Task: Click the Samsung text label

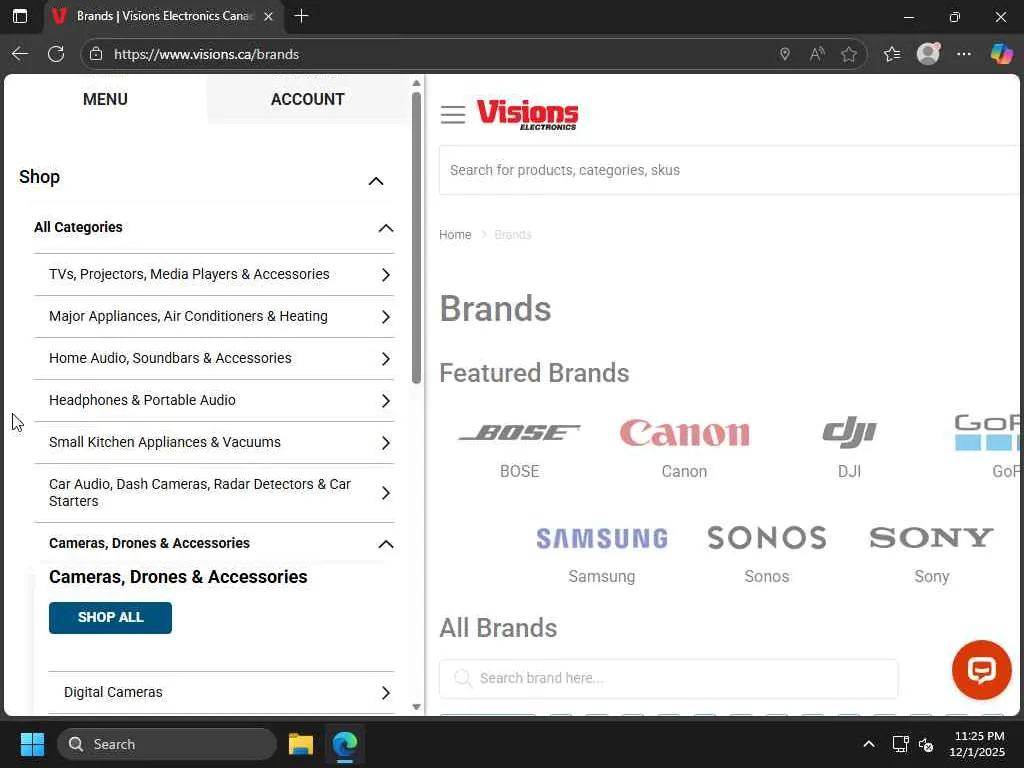Action: [x=601, y=577]
